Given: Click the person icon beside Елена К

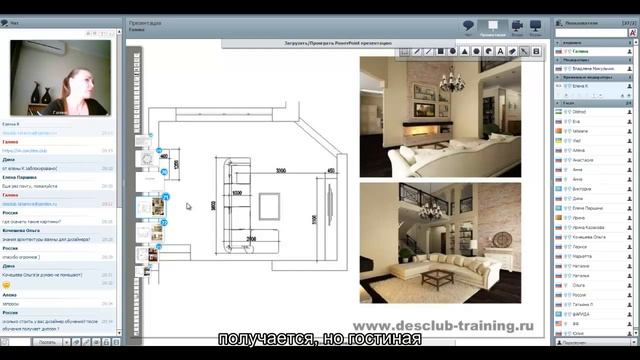Looking at the screenshot, I should (629, 86).
